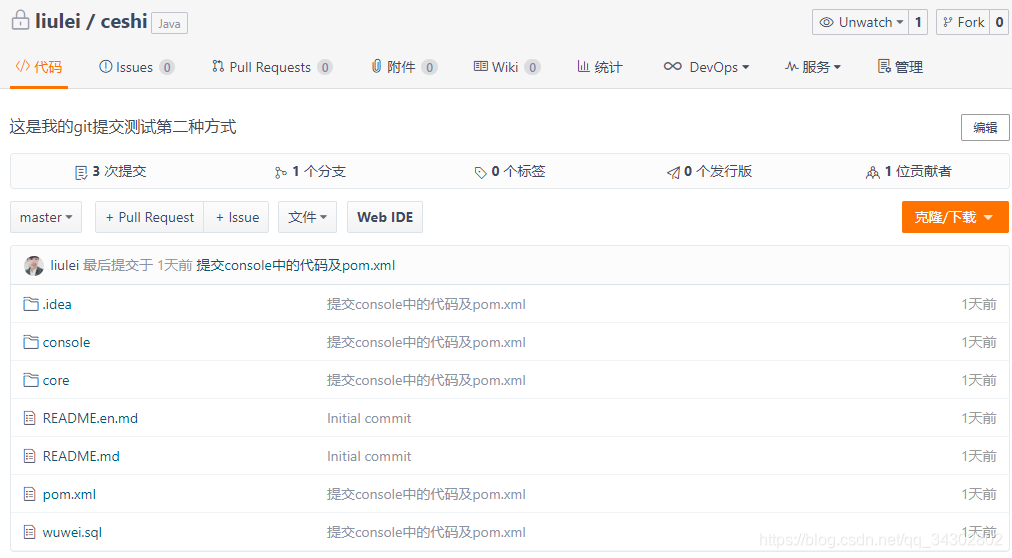
Task: Click the .idea folder icon
Action: point(31,304)
